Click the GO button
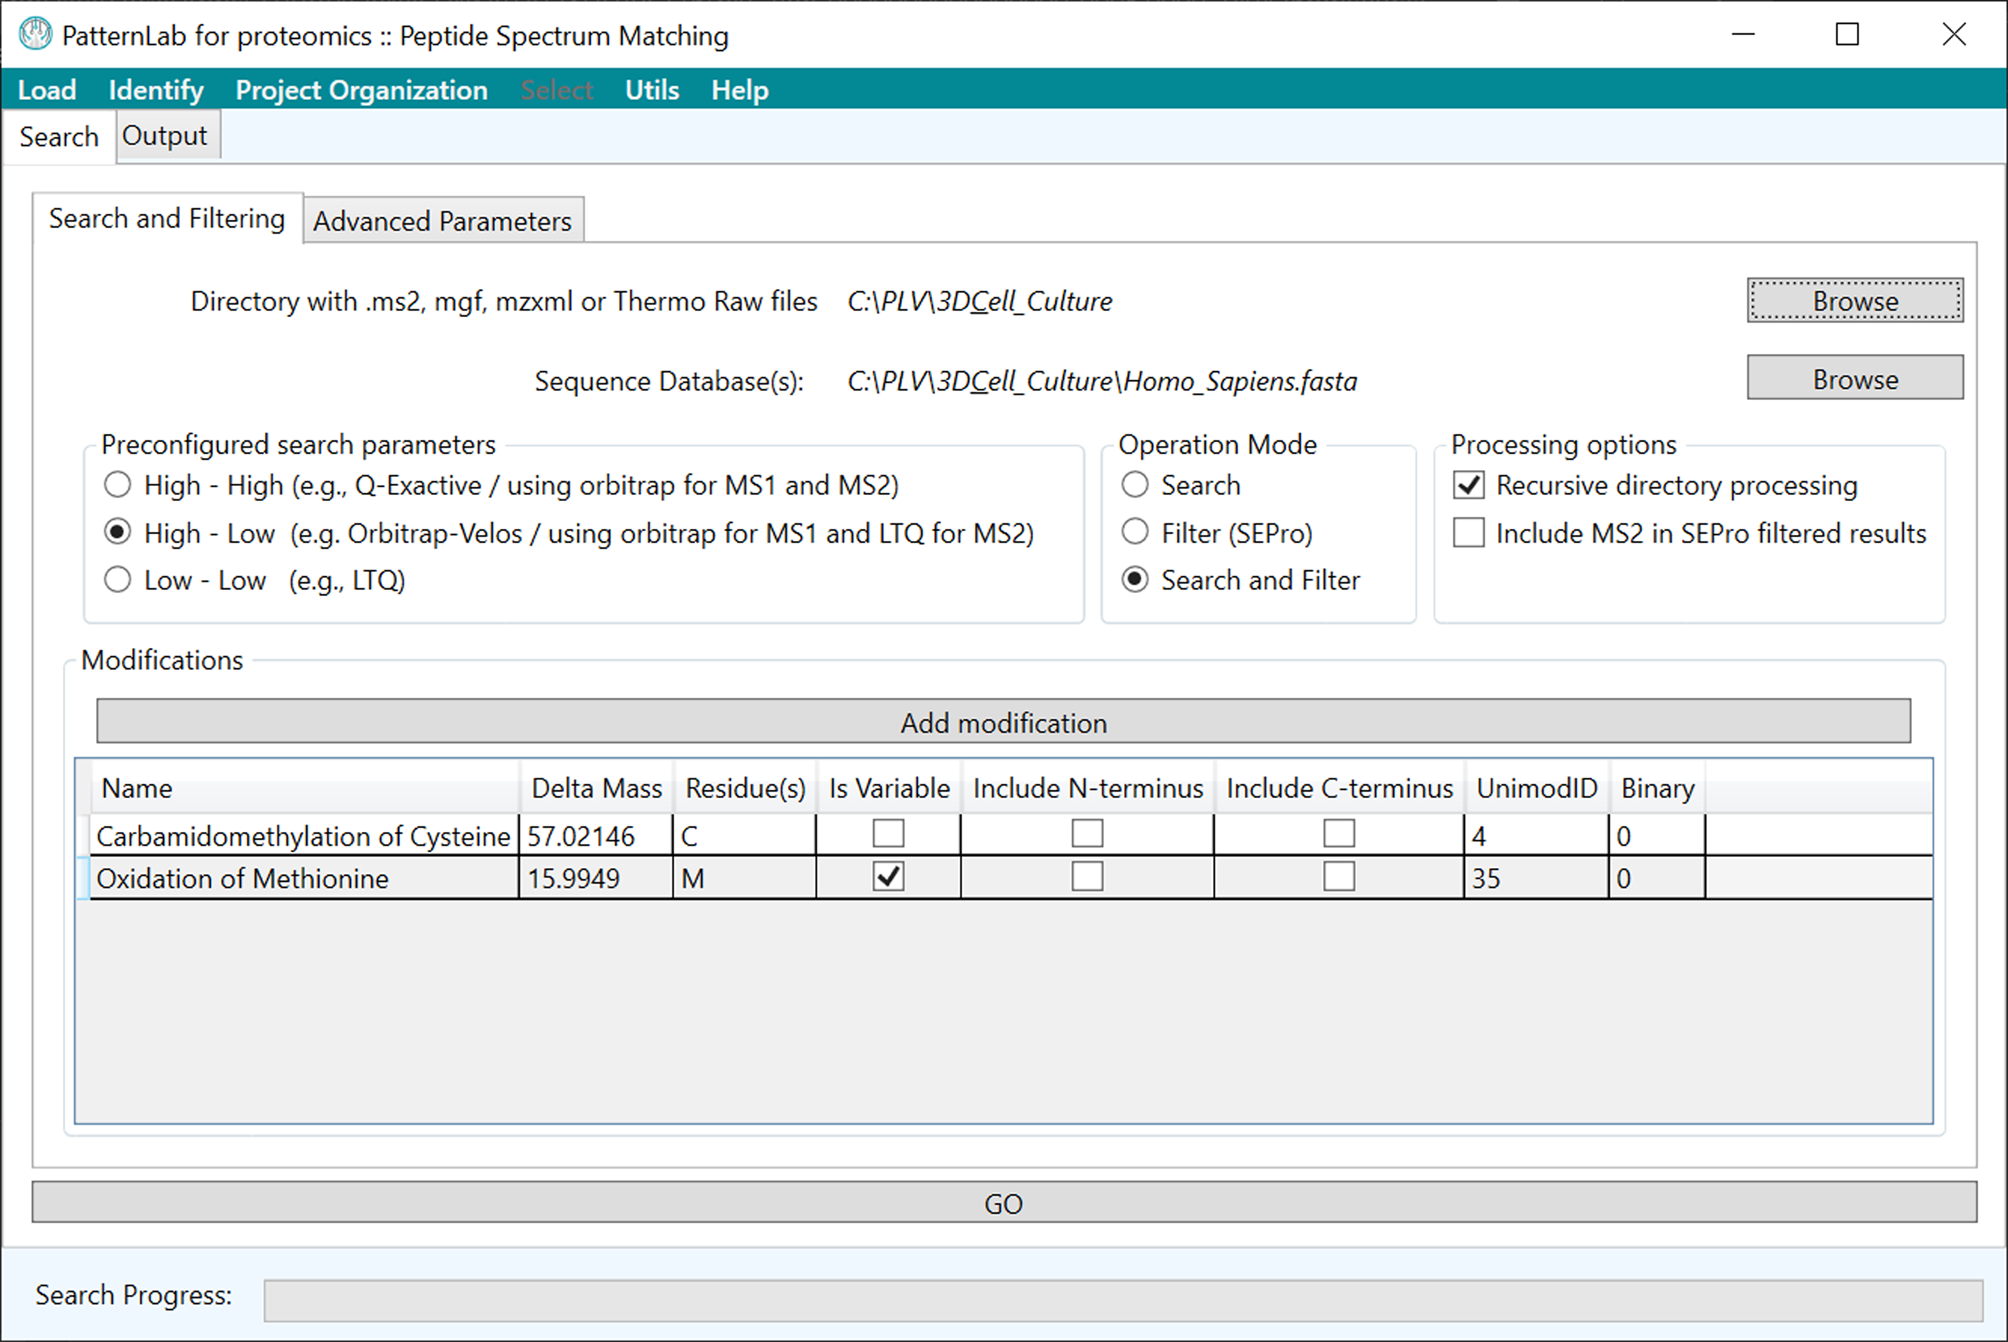This screenshot has height=1342, width=2008. pyautogui.click(x=1004, y=1202)
